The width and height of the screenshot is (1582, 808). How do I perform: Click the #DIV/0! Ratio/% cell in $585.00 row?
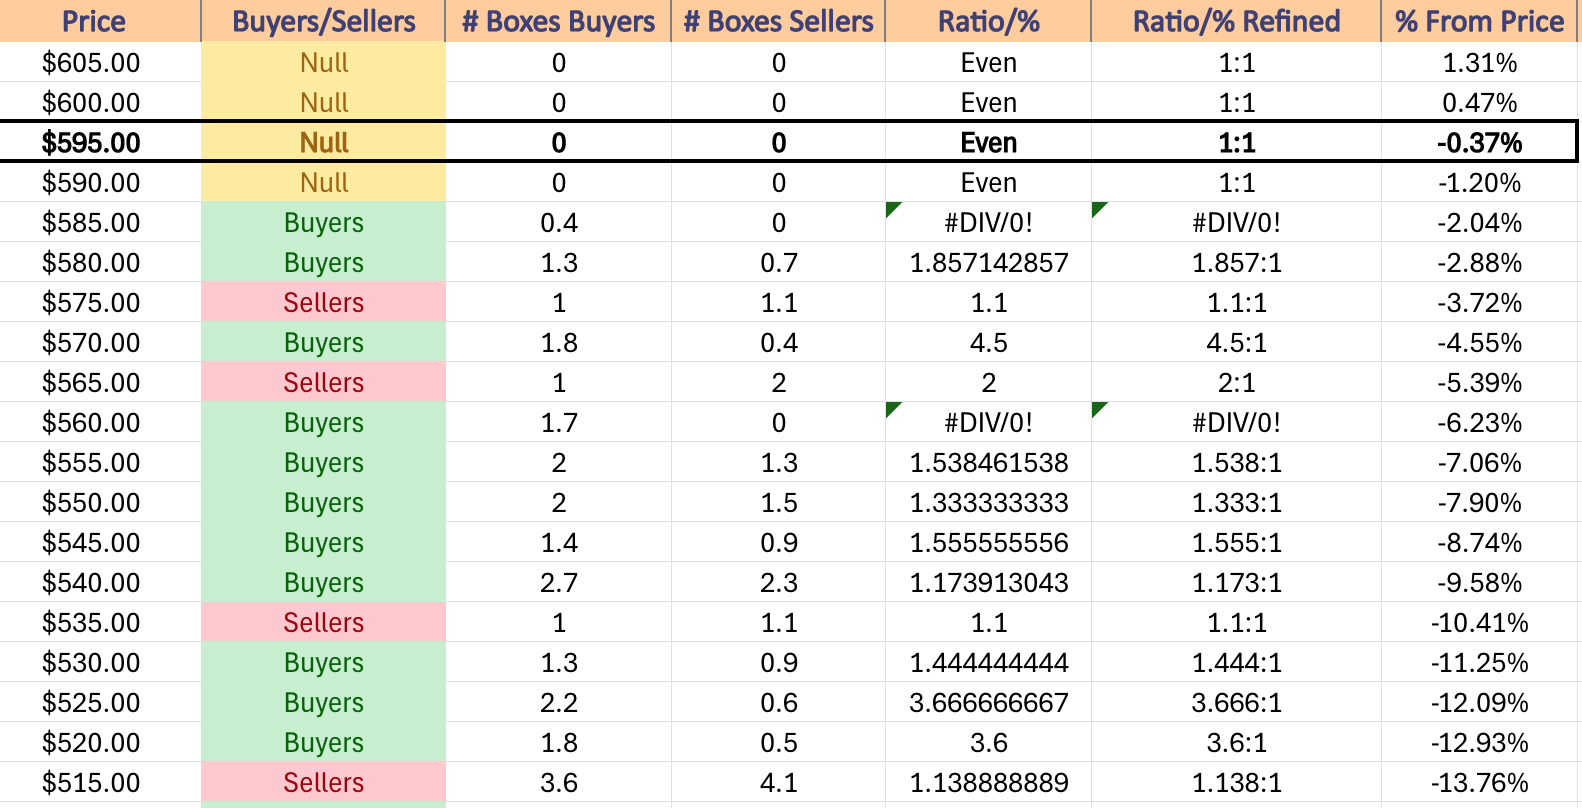pos(988,222)
